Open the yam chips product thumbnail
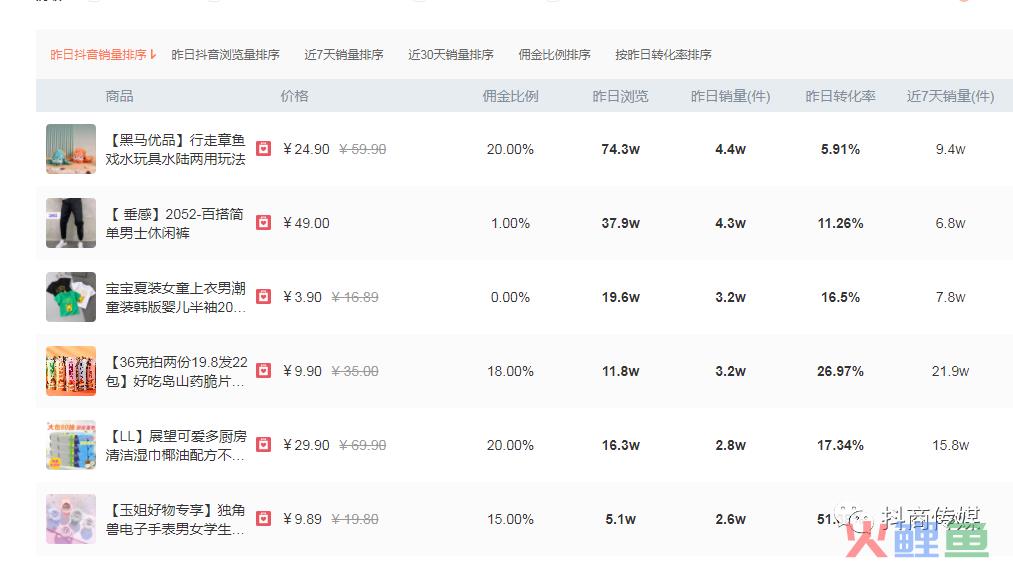Screen dimensions: 1013x563 (x=71, y=371)
